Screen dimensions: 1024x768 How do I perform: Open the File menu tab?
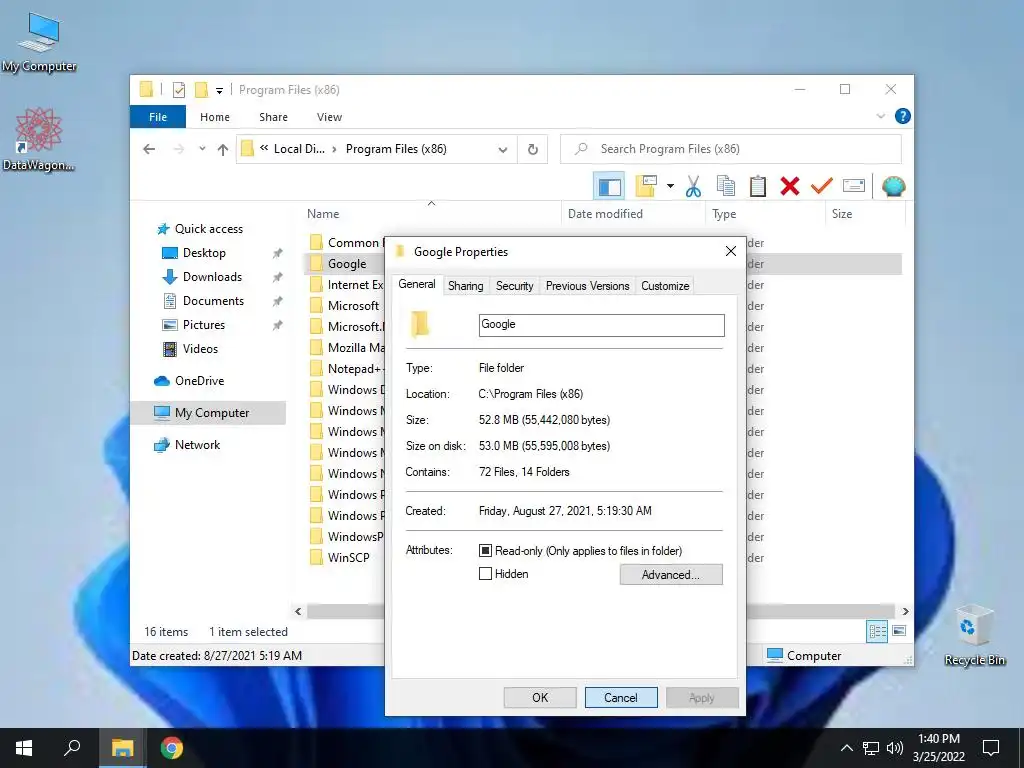coord(158,117)
